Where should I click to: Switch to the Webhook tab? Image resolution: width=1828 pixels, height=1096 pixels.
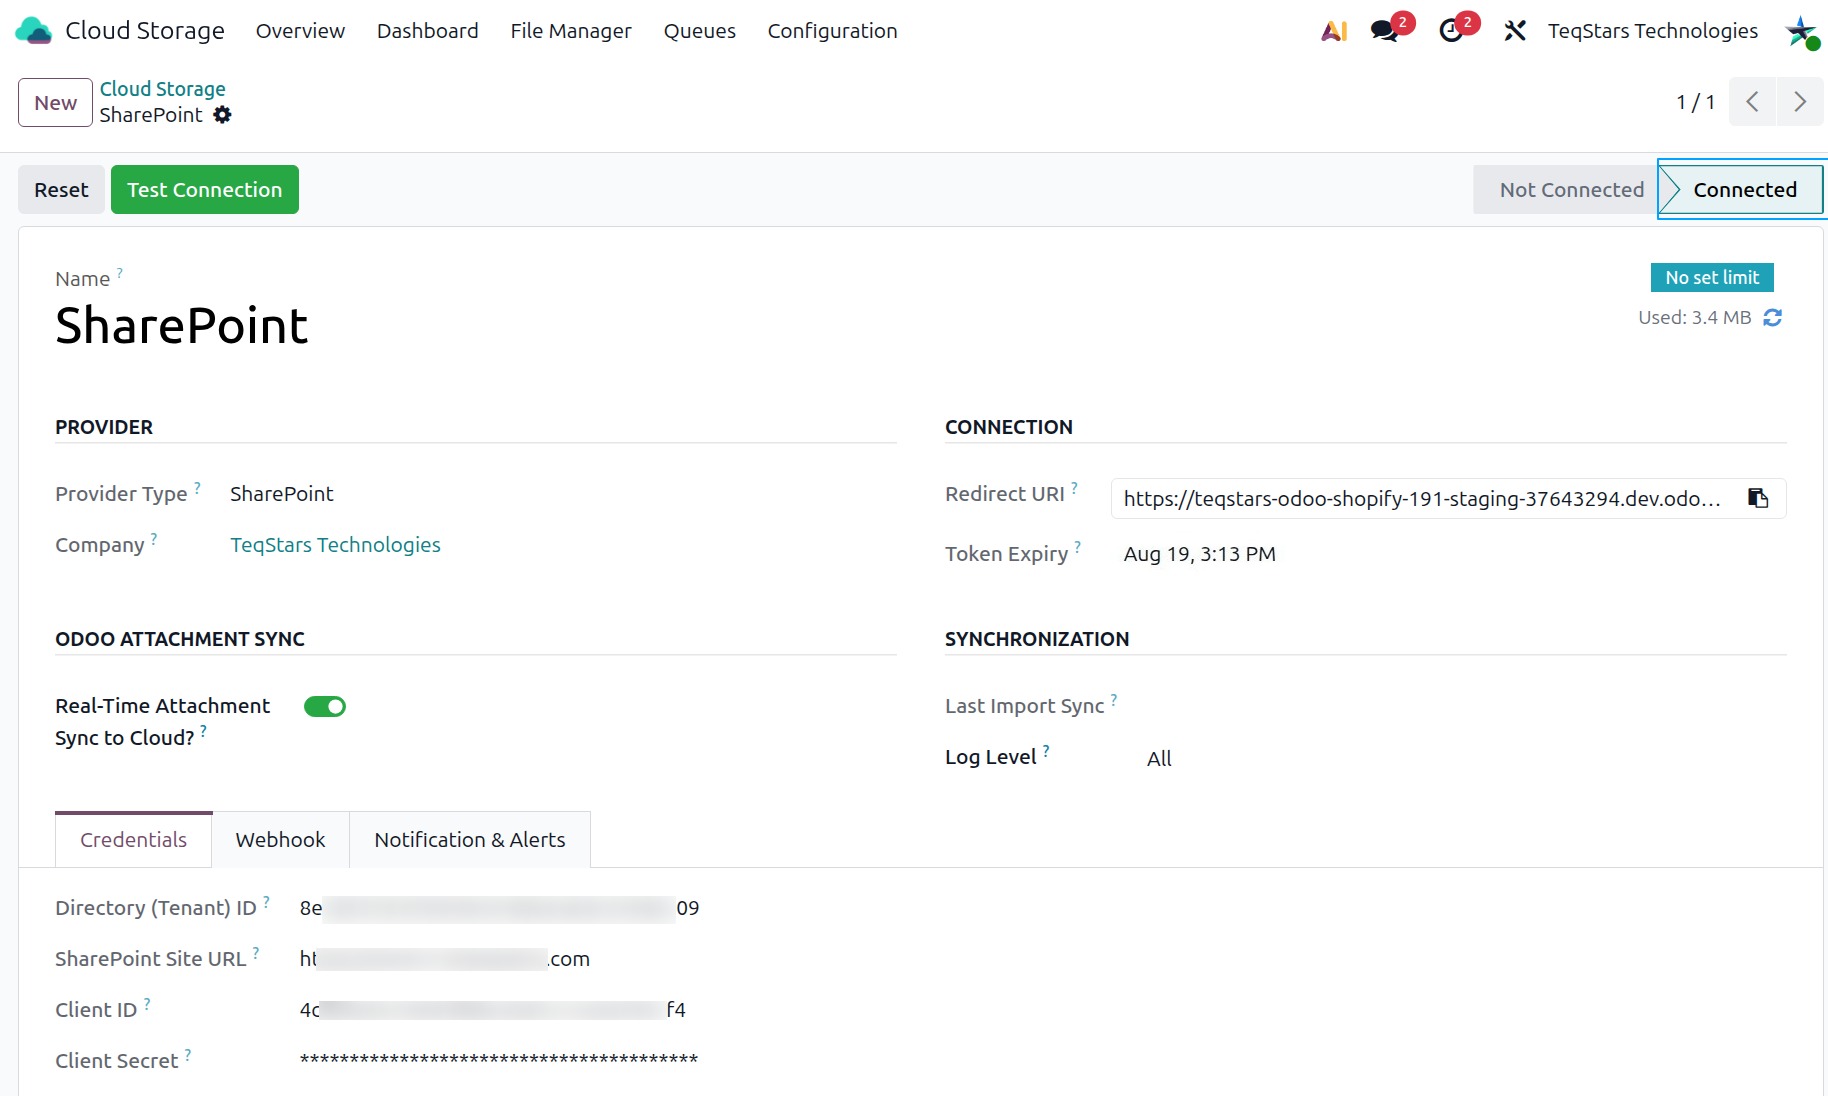280,840
